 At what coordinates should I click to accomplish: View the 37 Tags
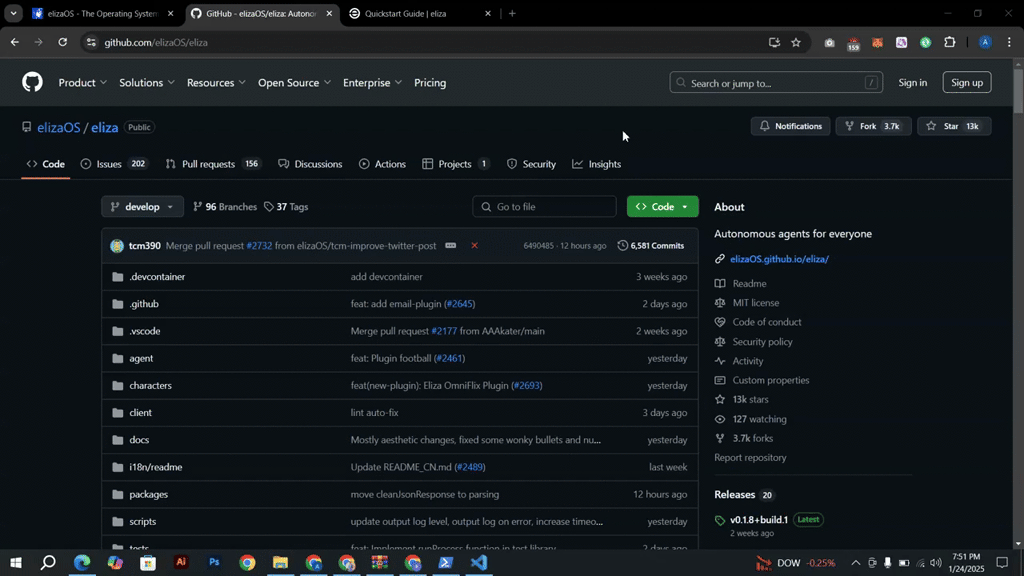tap(286, 206)
